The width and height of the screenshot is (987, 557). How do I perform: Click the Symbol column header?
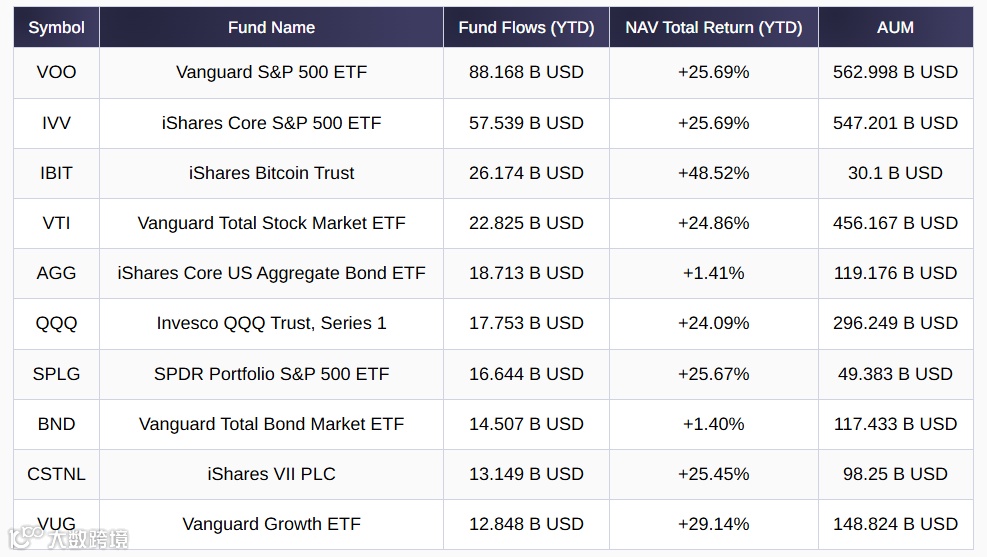click(x=56, y=27)
